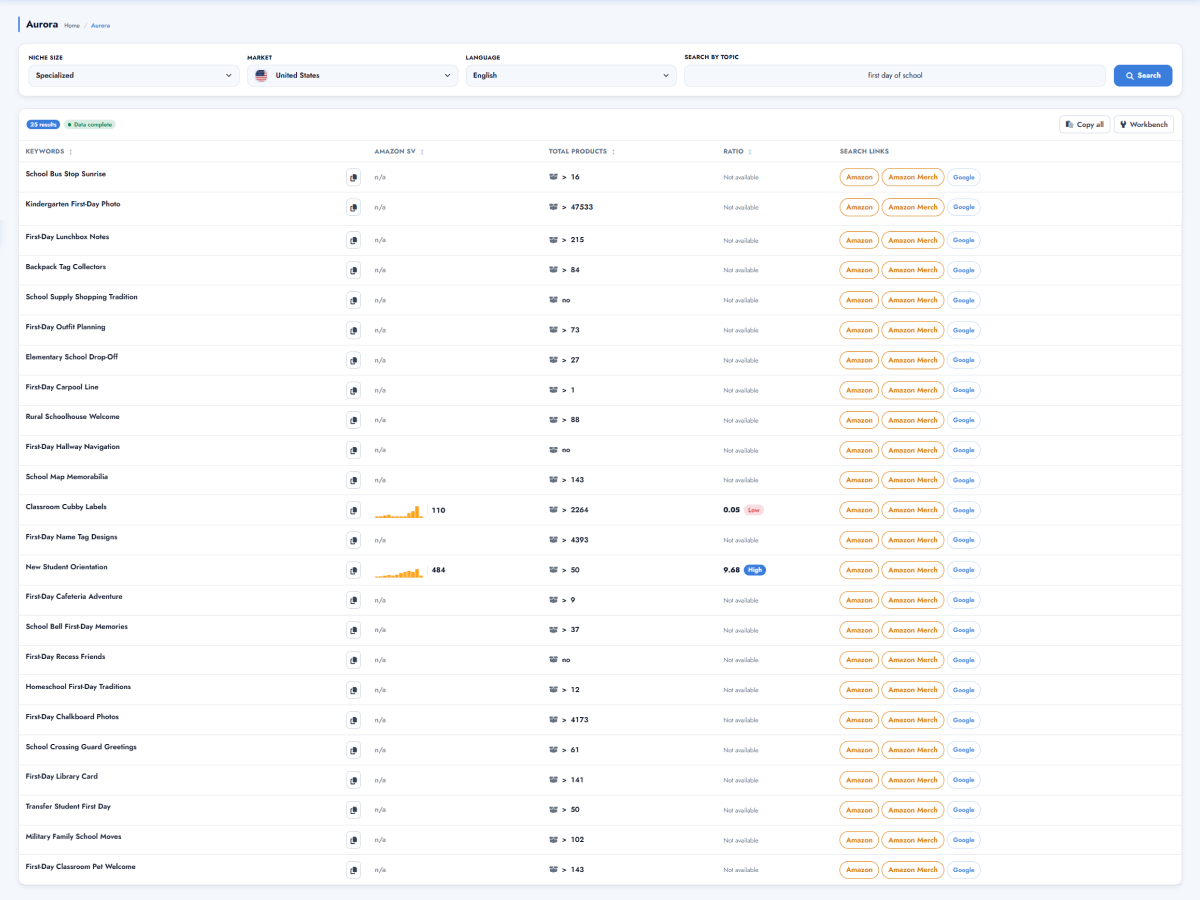
Task: Open Google link for School Bus Stop Sunrise
Action: pos(963,178)
